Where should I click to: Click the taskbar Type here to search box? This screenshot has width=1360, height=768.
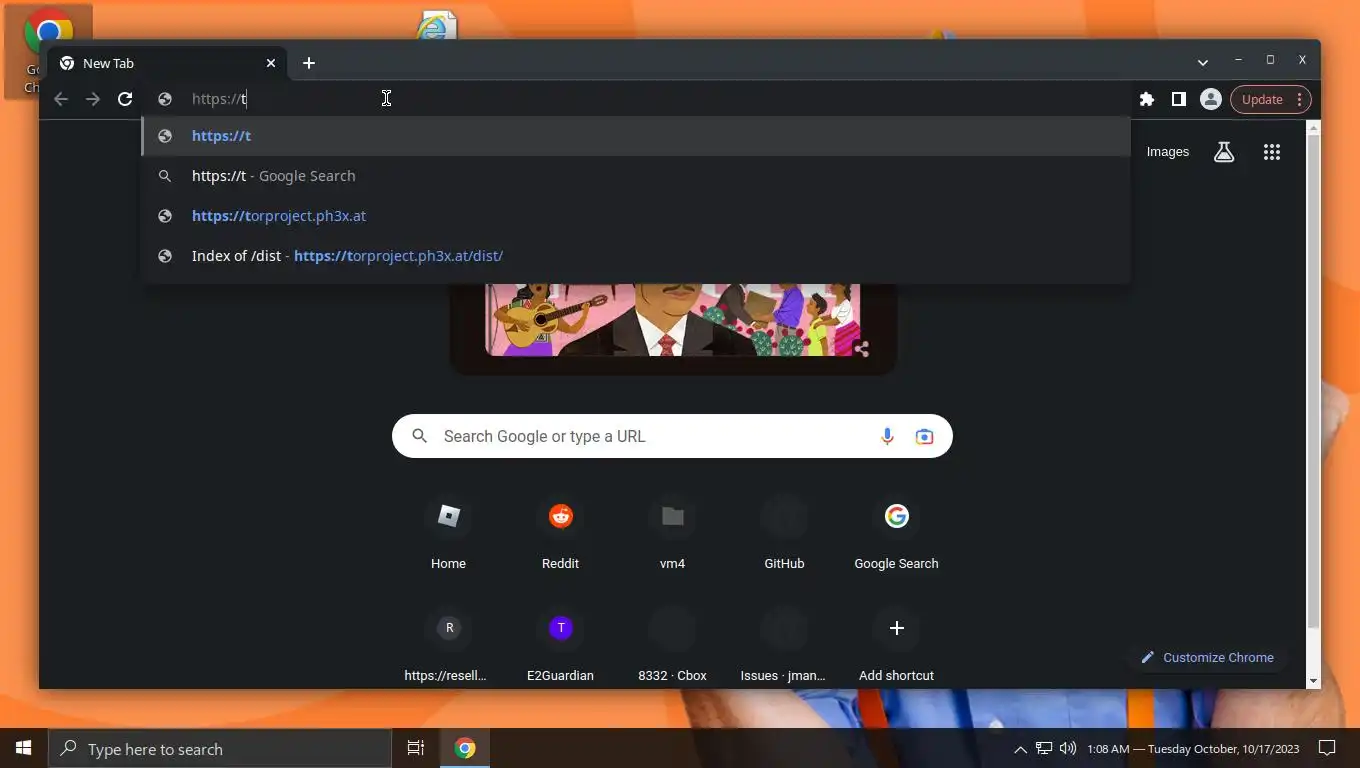[x=220, y=748]
